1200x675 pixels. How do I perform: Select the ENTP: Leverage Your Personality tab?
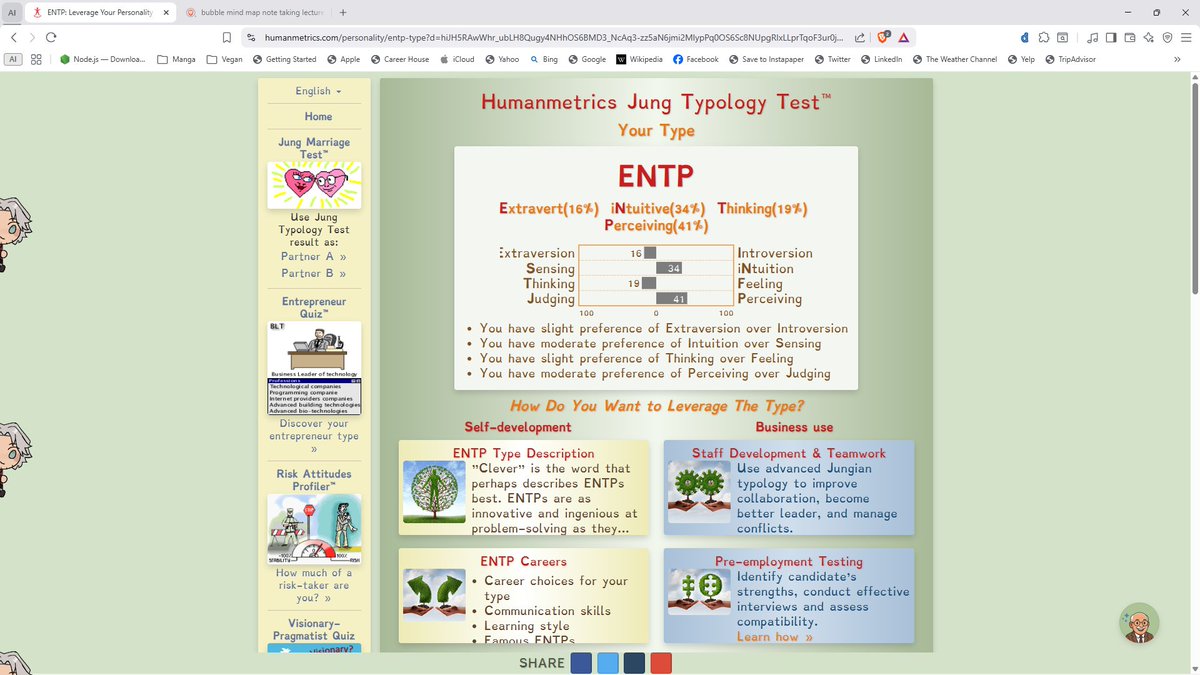[x=99, y=13]
